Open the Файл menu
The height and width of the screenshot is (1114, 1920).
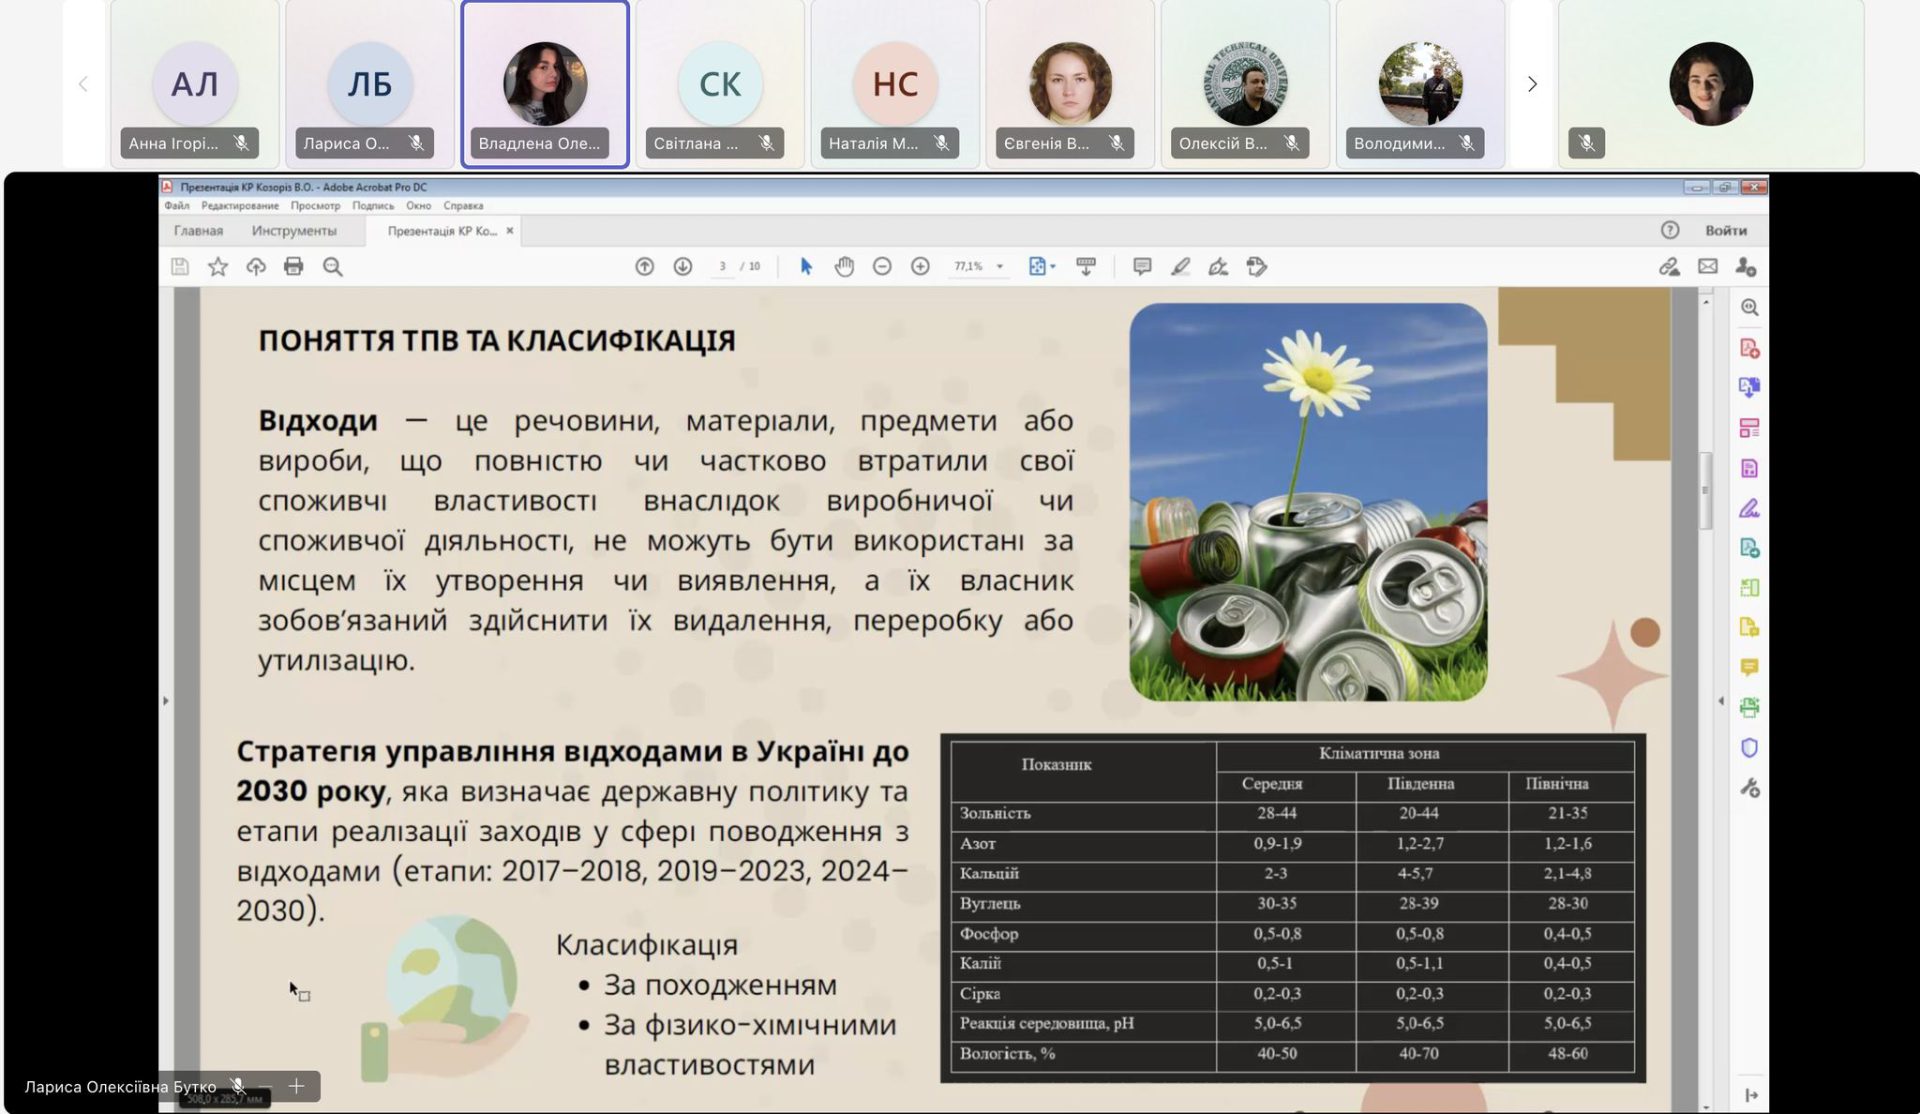[x=177, y=206]
